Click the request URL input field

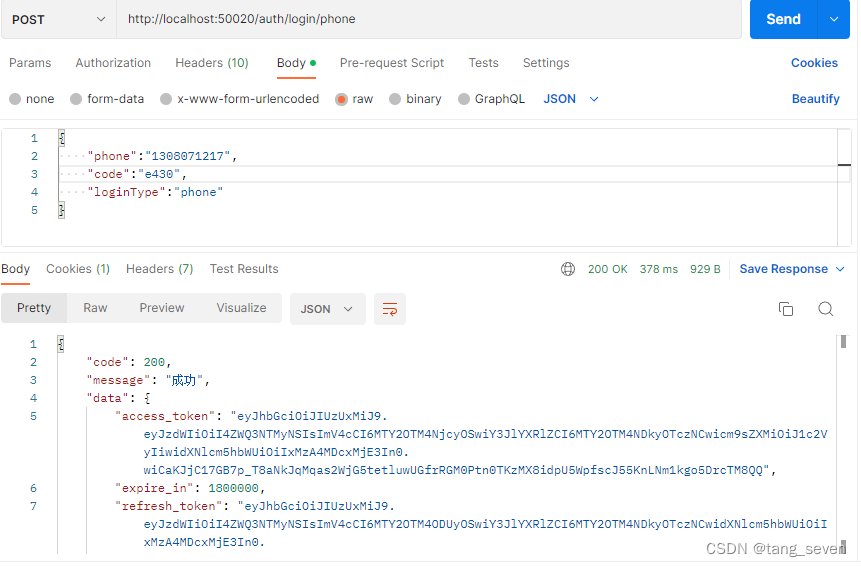(x=428, y=19)
